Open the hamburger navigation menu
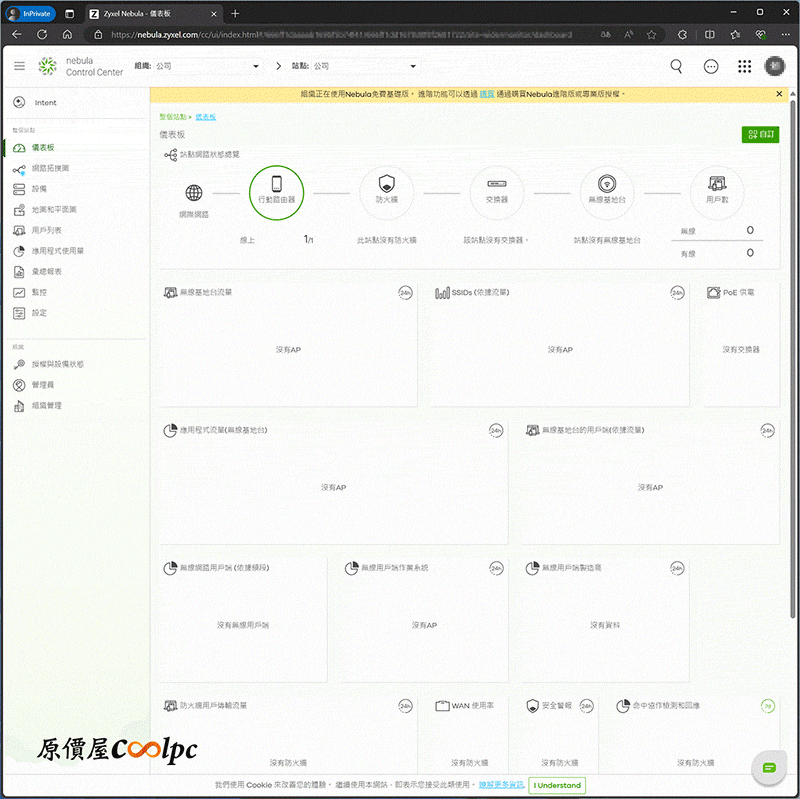The height and width of the screenshot is (799, 800). point(19,66)
